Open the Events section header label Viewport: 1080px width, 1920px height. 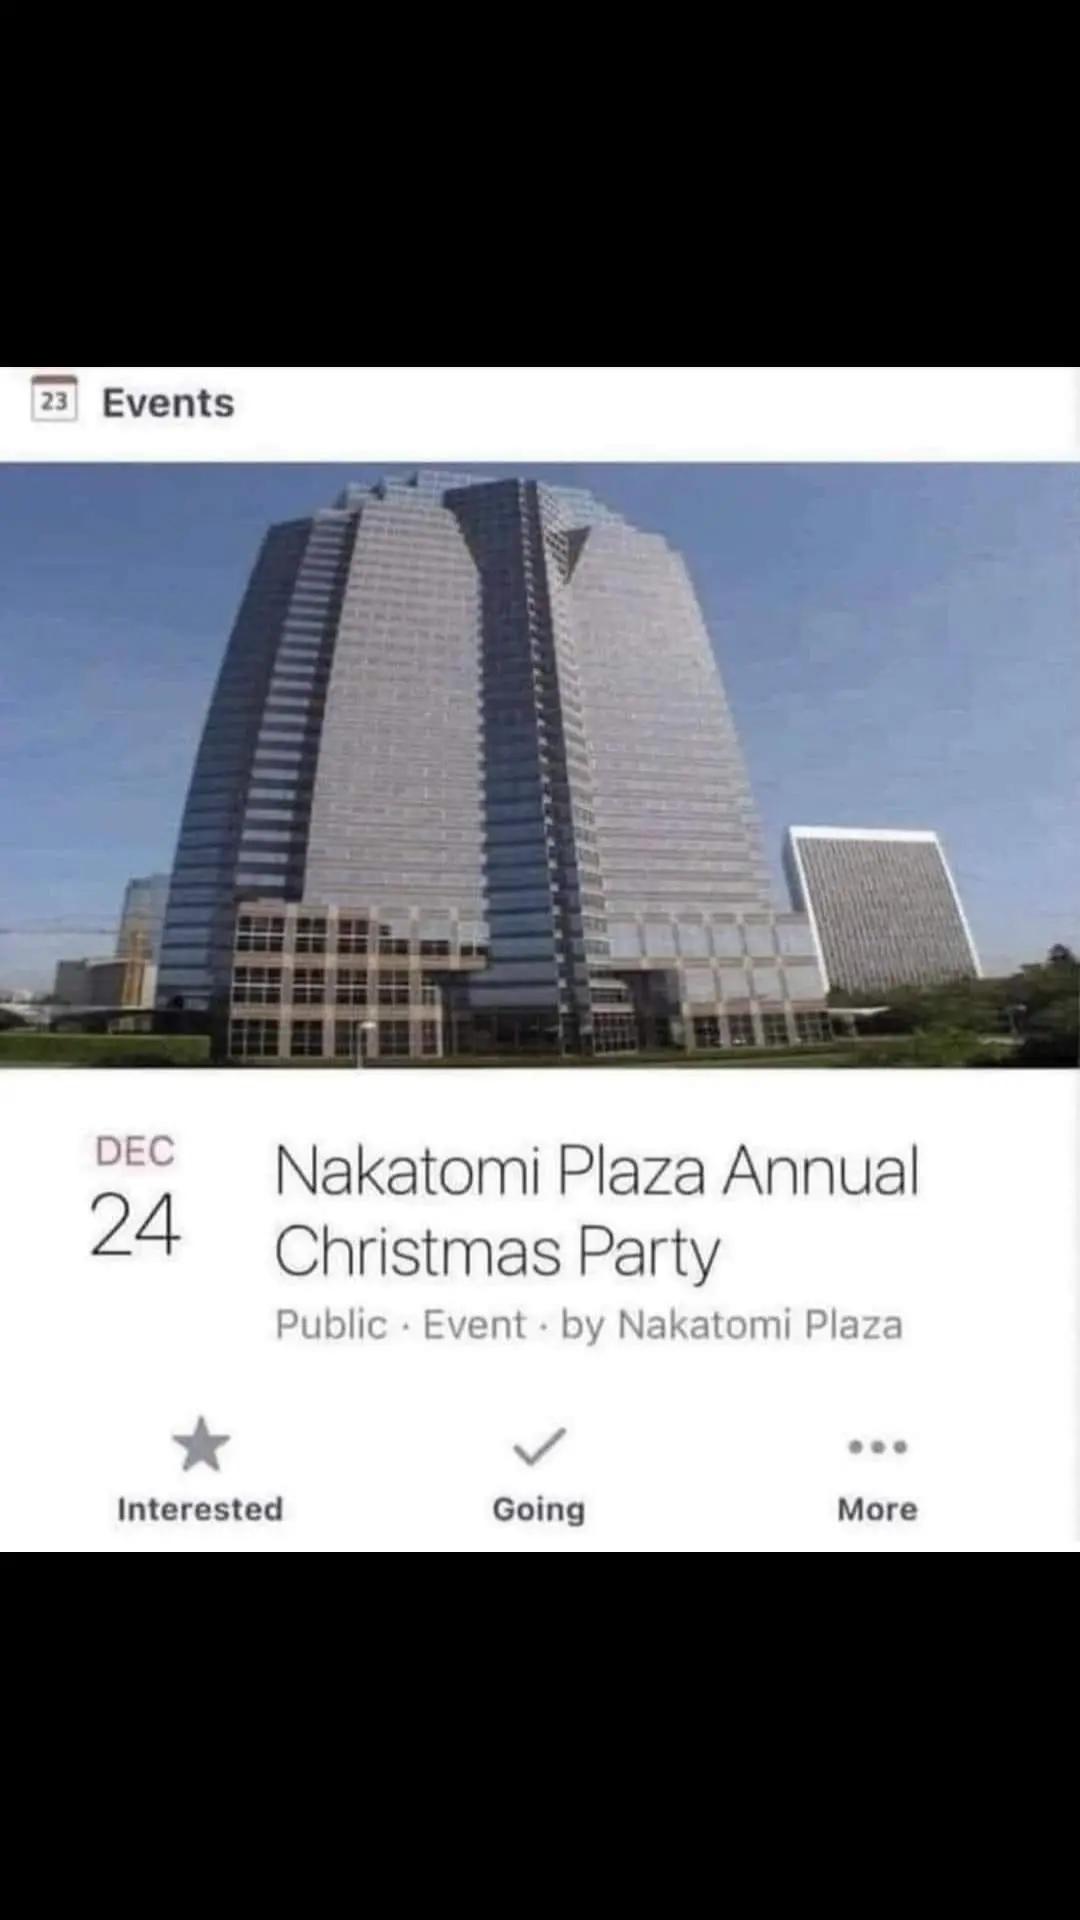[168, 403]
